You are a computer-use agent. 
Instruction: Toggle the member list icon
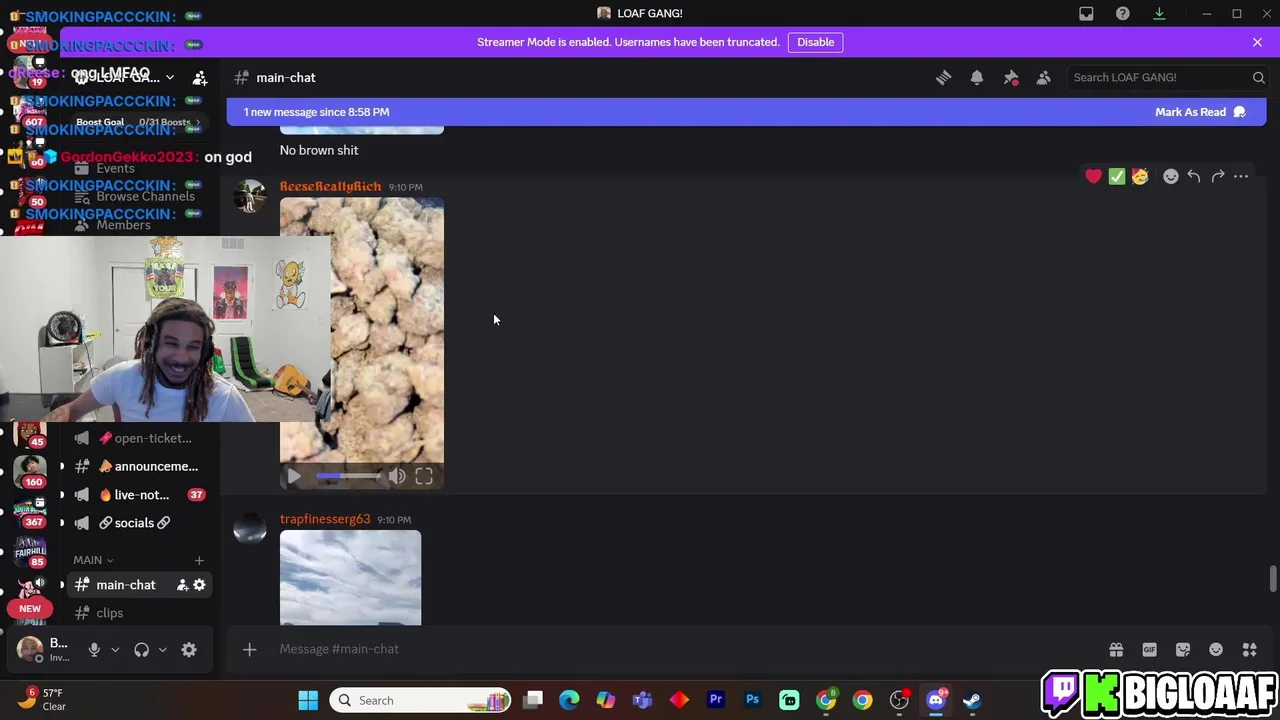tap(1043, 78)
